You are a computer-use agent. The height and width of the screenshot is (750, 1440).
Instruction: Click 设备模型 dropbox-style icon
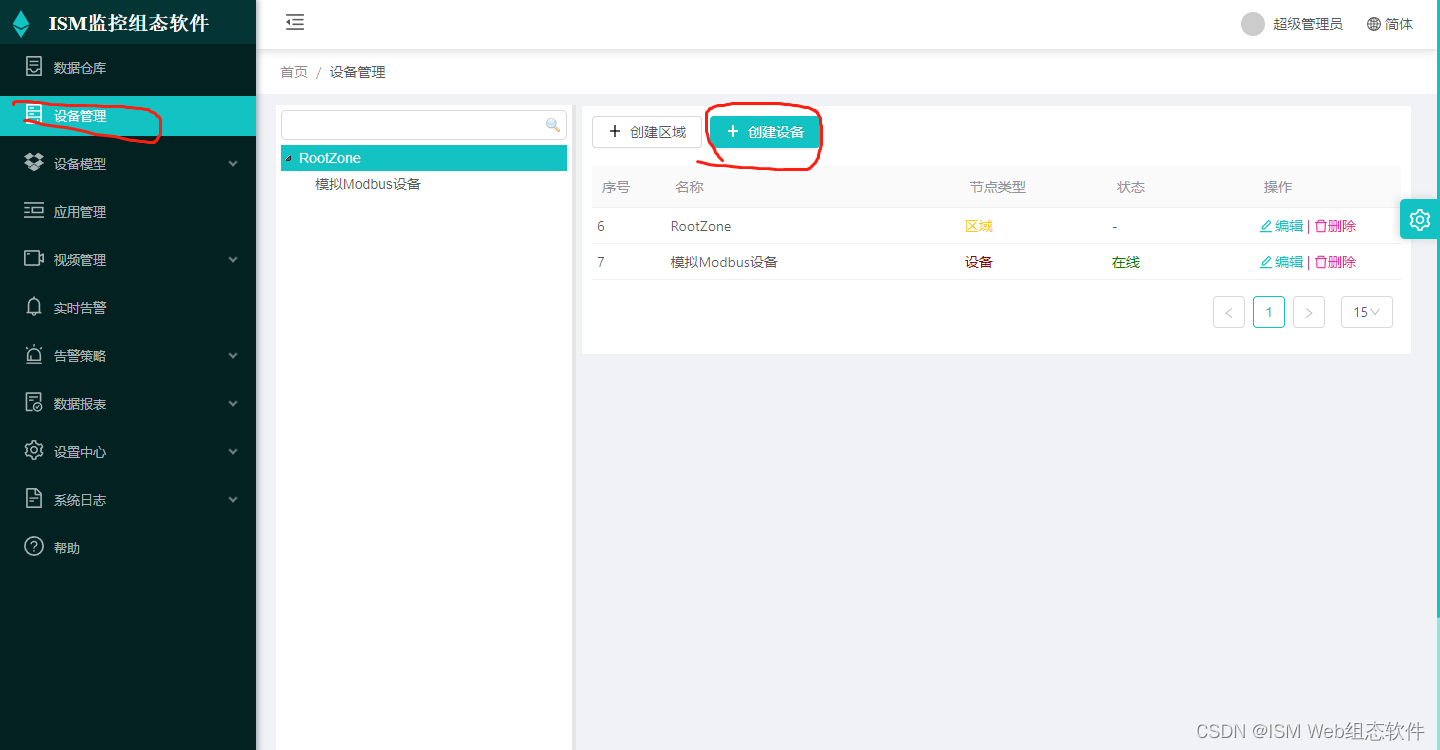tap(34, 163)
